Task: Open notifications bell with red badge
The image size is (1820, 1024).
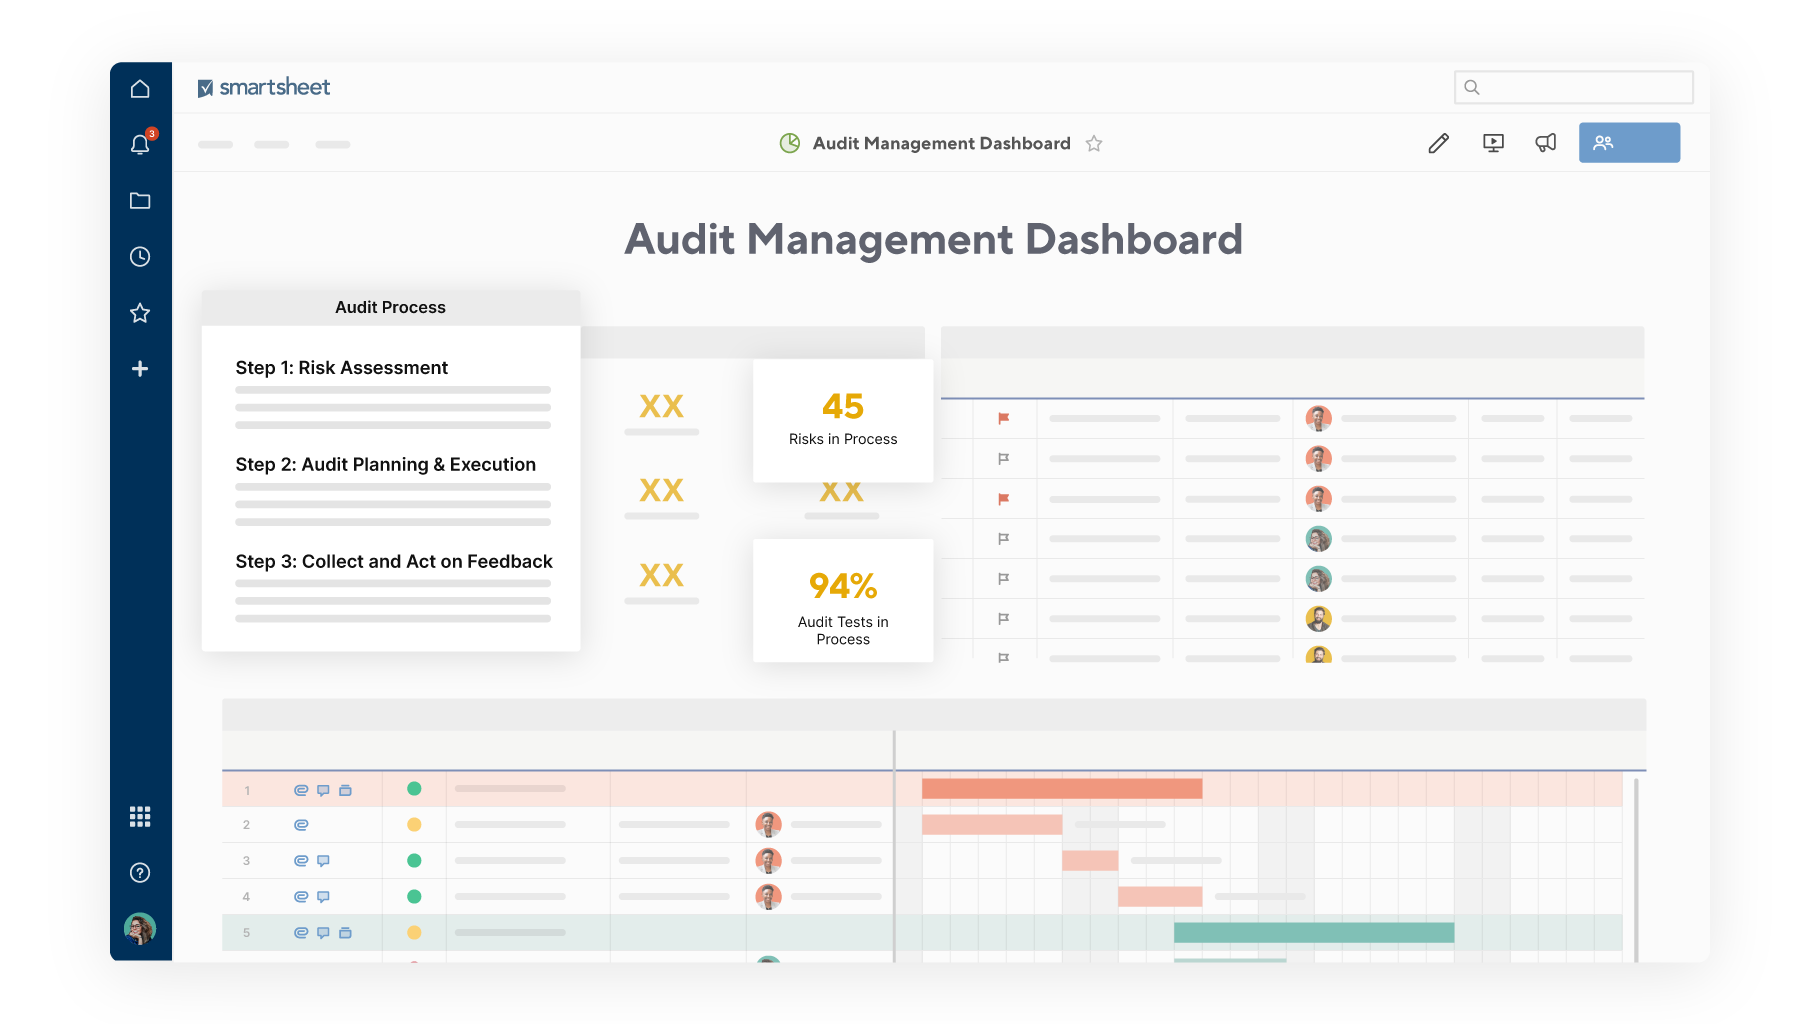Action: [140, 145]
